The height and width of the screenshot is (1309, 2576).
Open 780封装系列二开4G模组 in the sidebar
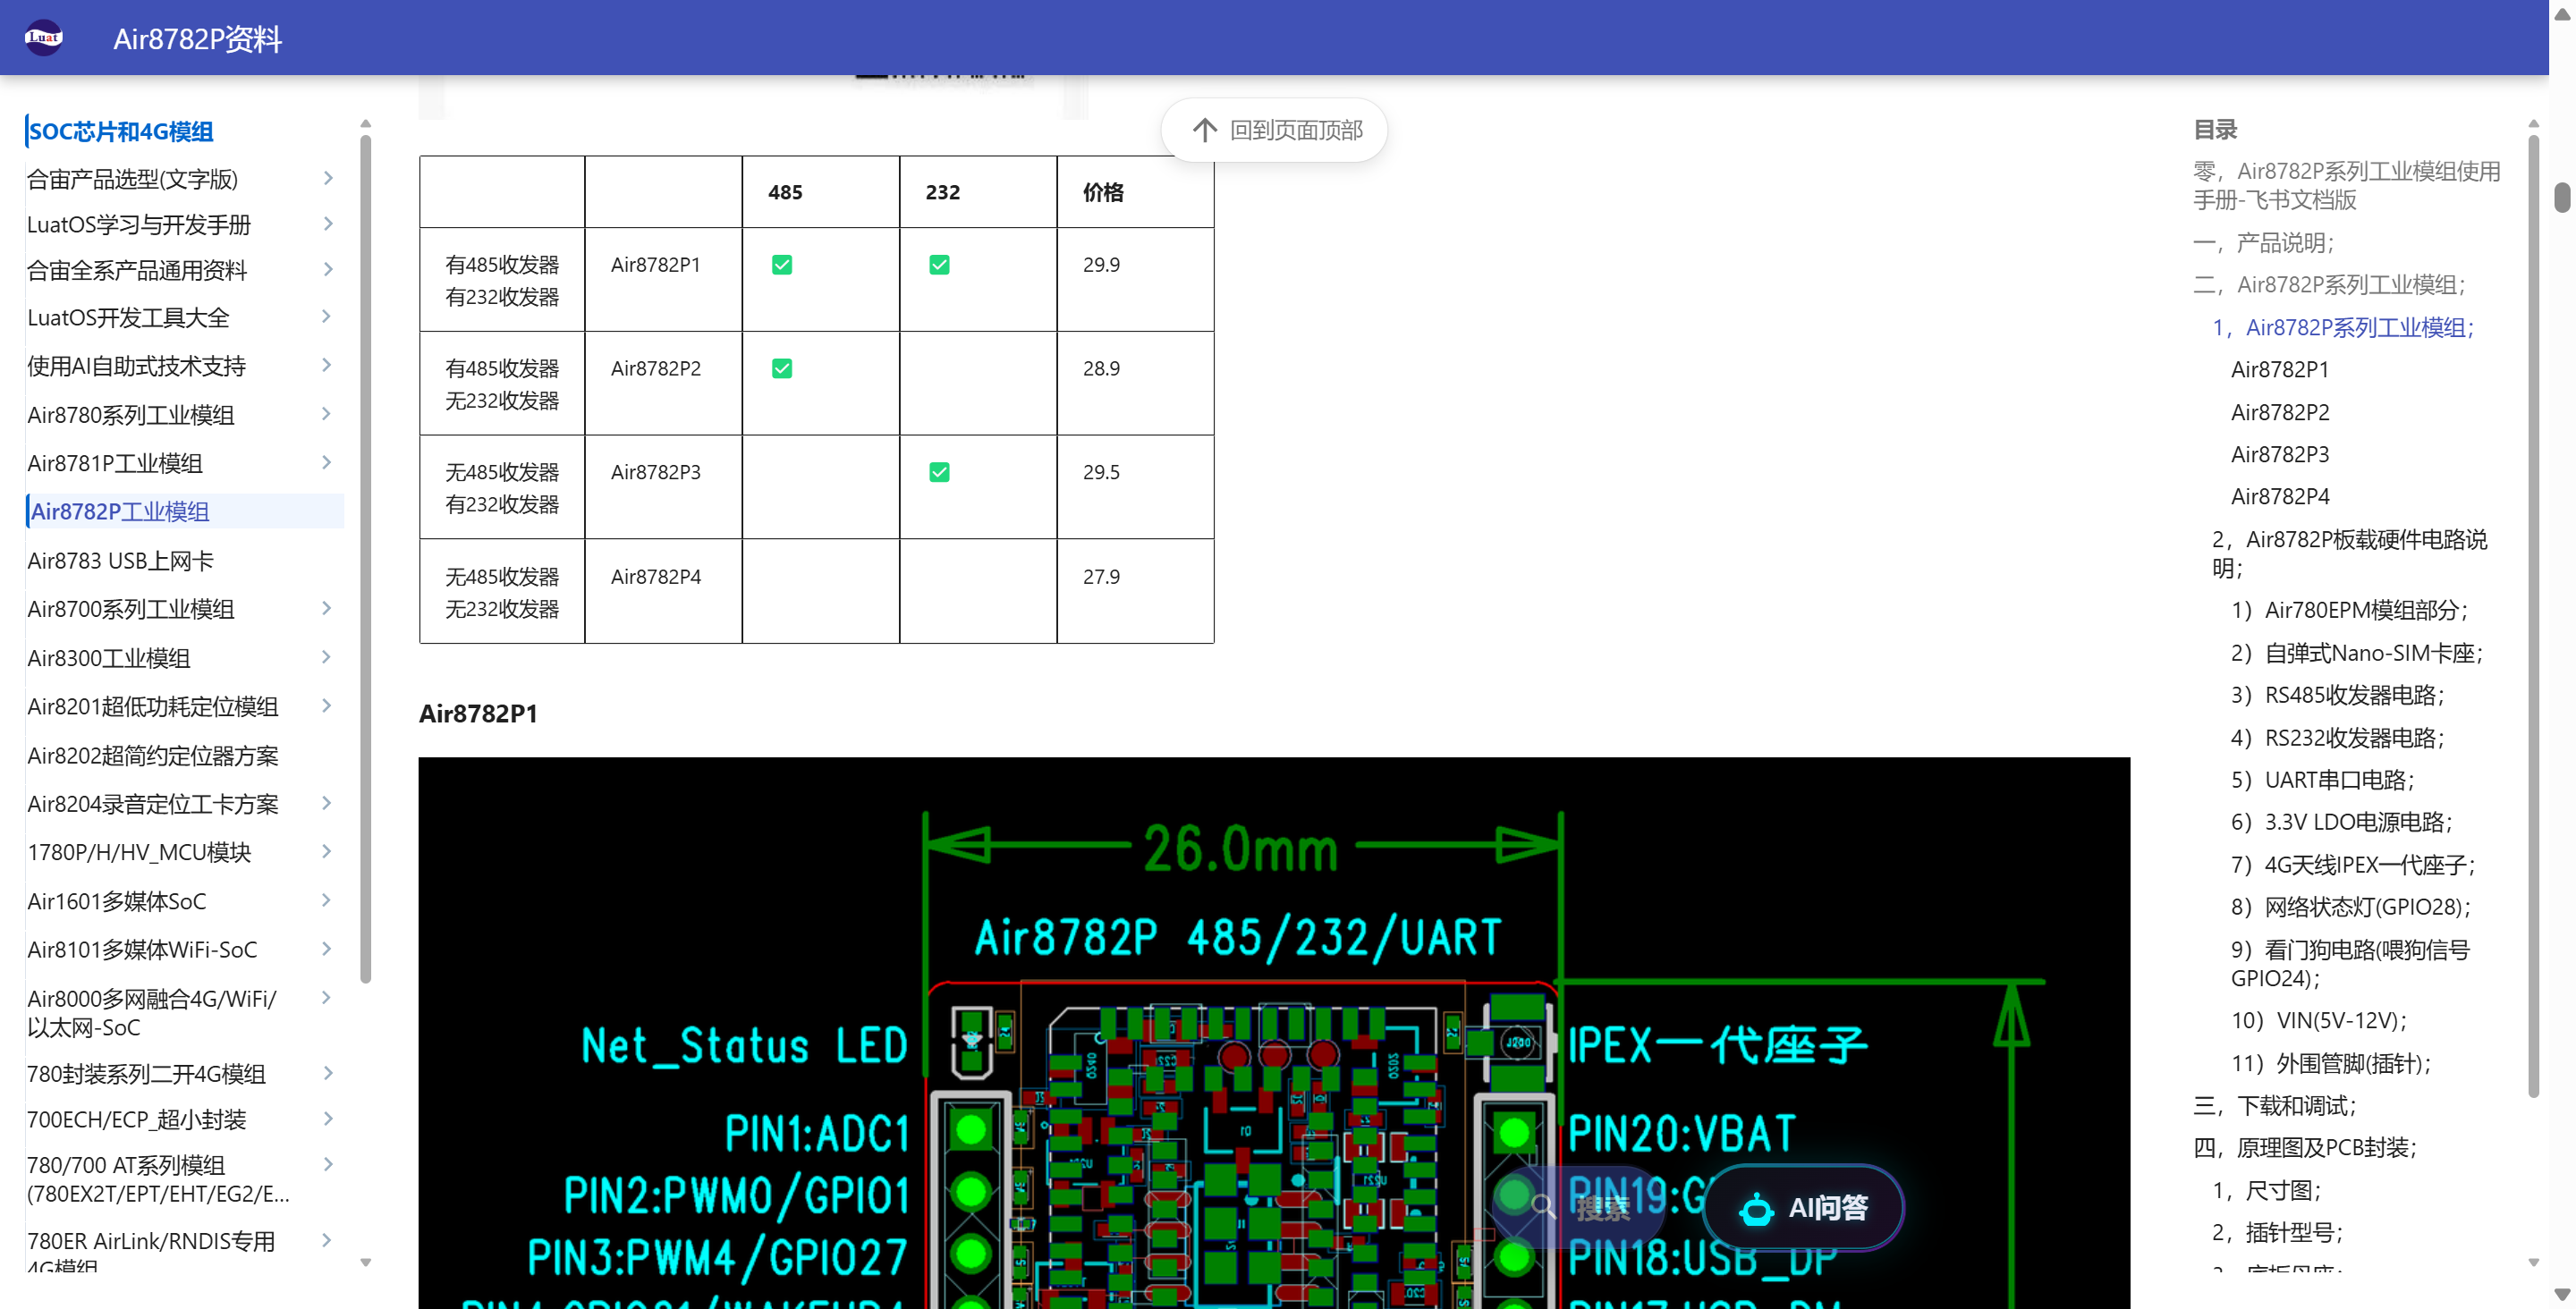(146, 1074)
